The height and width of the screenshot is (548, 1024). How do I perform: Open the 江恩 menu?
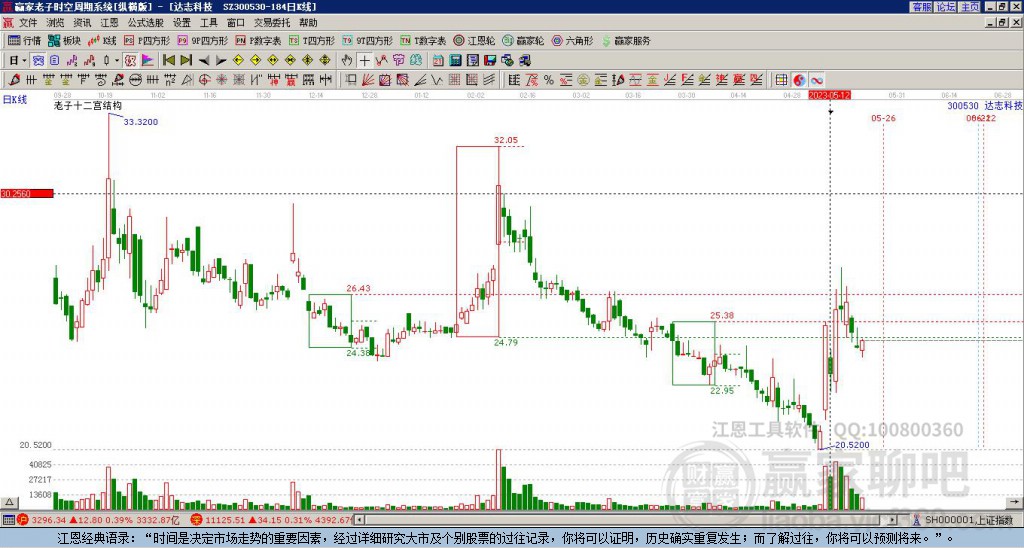pos(109,23)
